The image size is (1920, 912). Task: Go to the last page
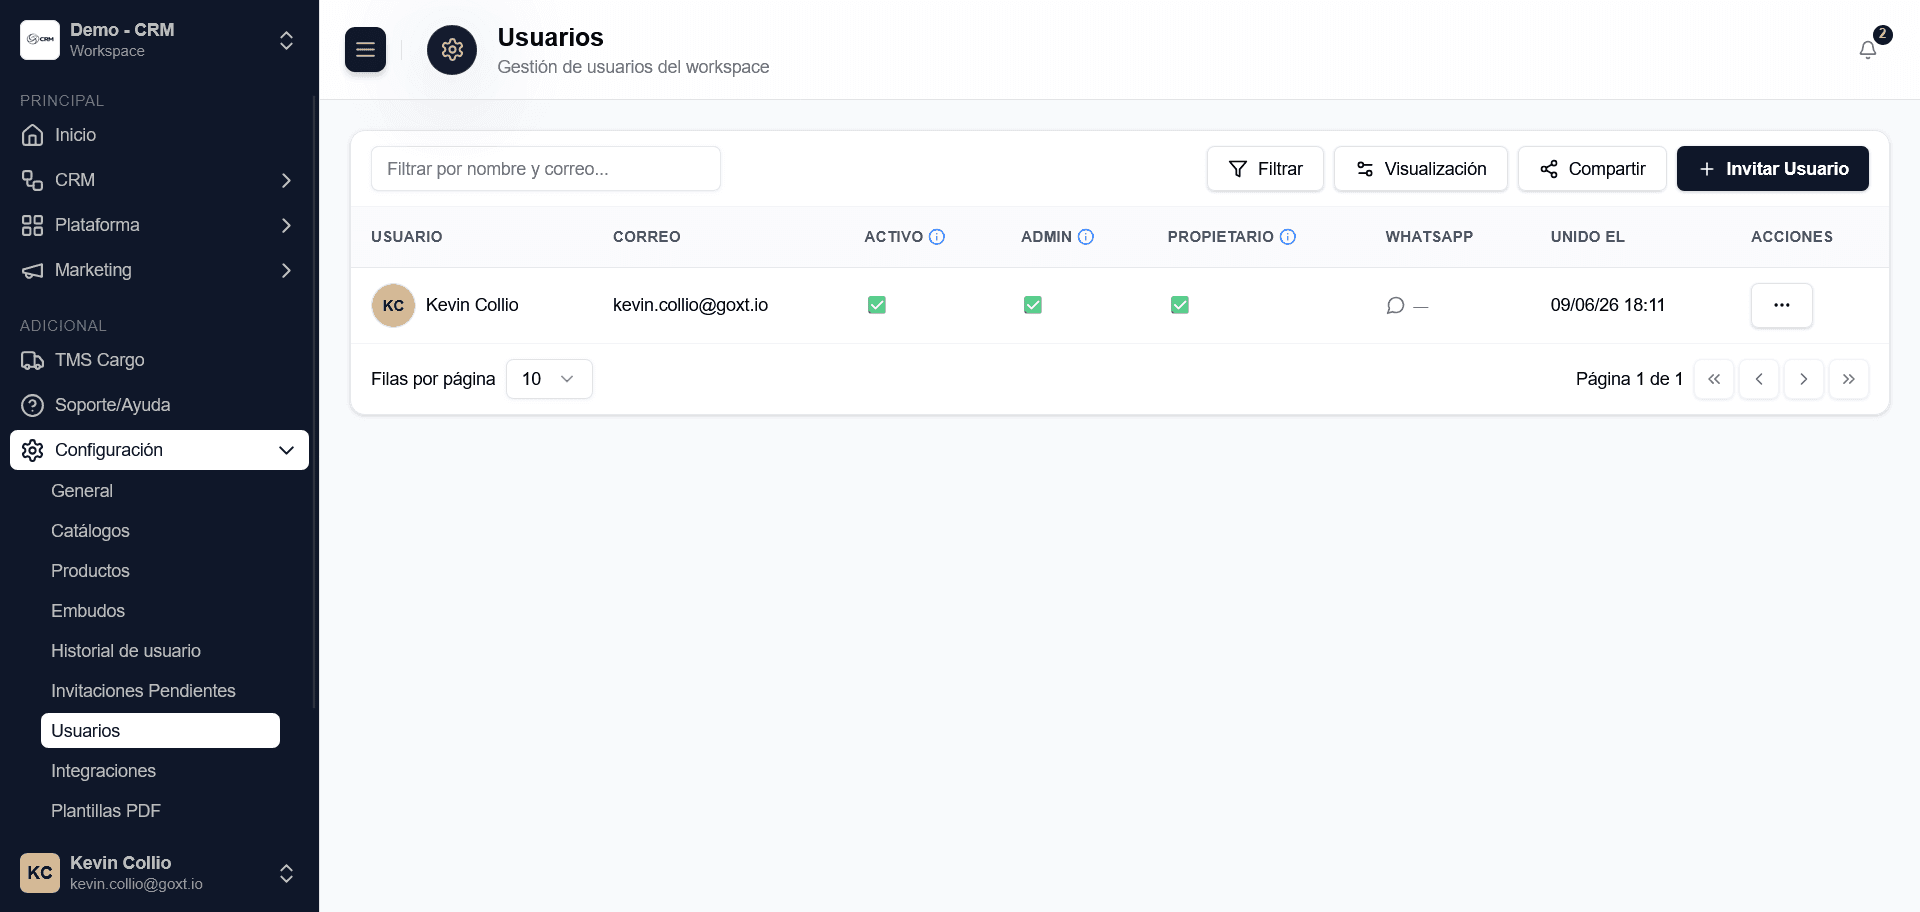(1849, 379)
